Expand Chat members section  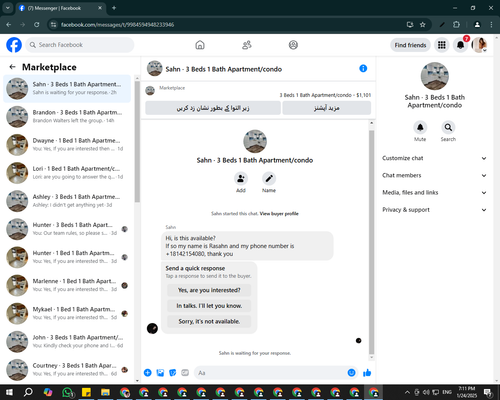click(x=434, y=175)
